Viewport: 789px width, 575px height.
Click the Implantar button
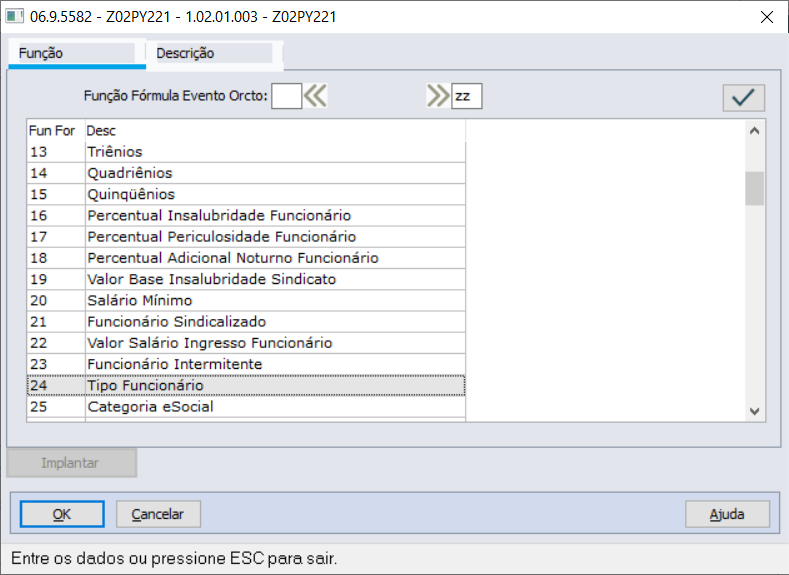(71, 463)
